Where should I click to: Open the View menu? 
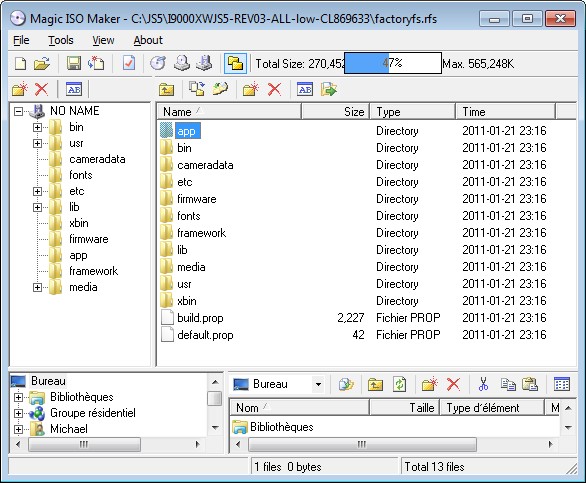pos(103,40)
